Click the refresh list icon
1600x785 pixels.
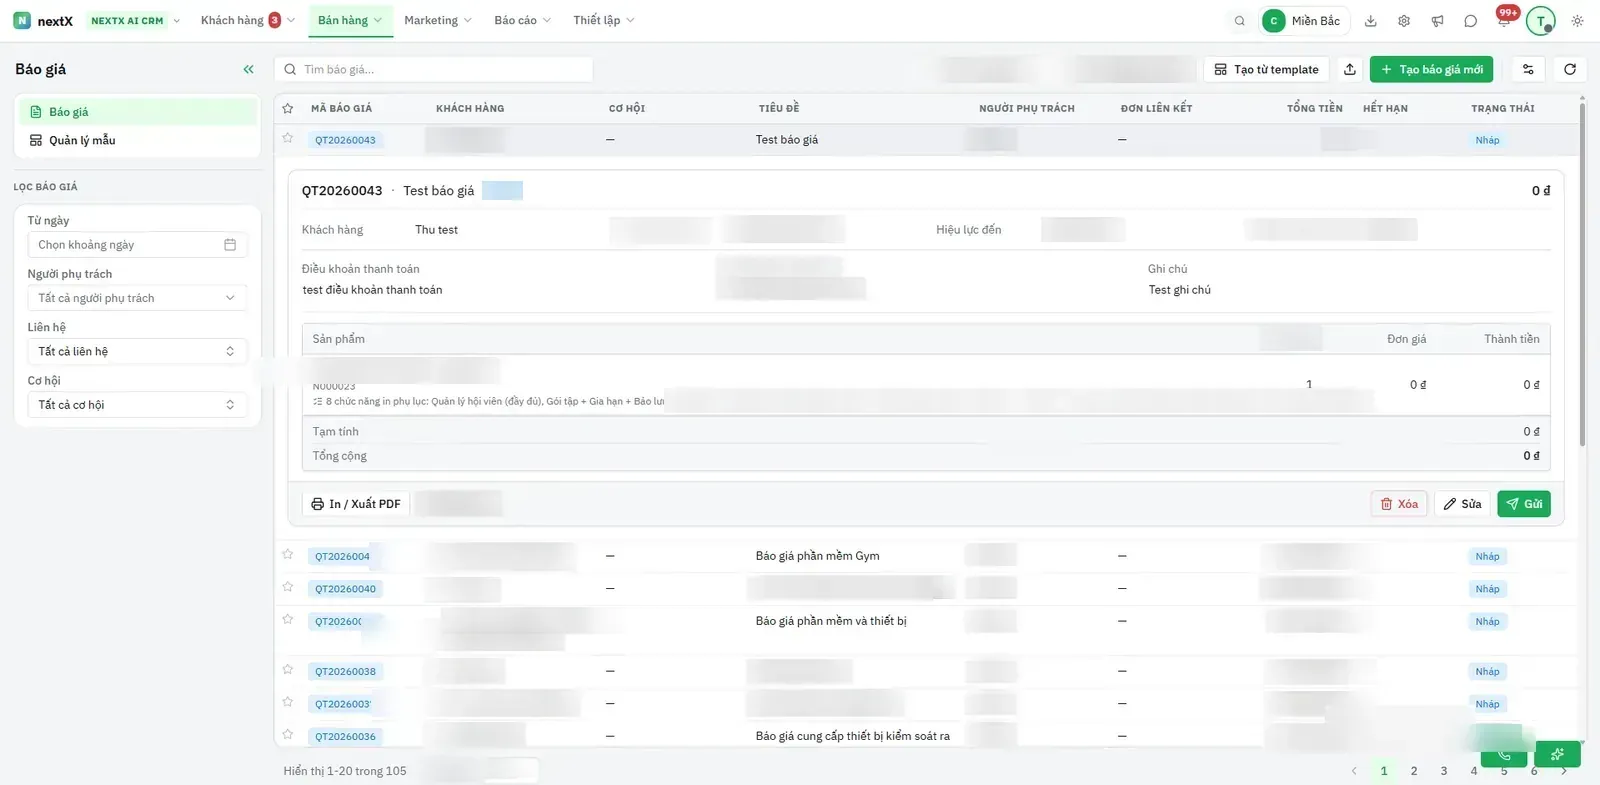[x=1570, y=69]
